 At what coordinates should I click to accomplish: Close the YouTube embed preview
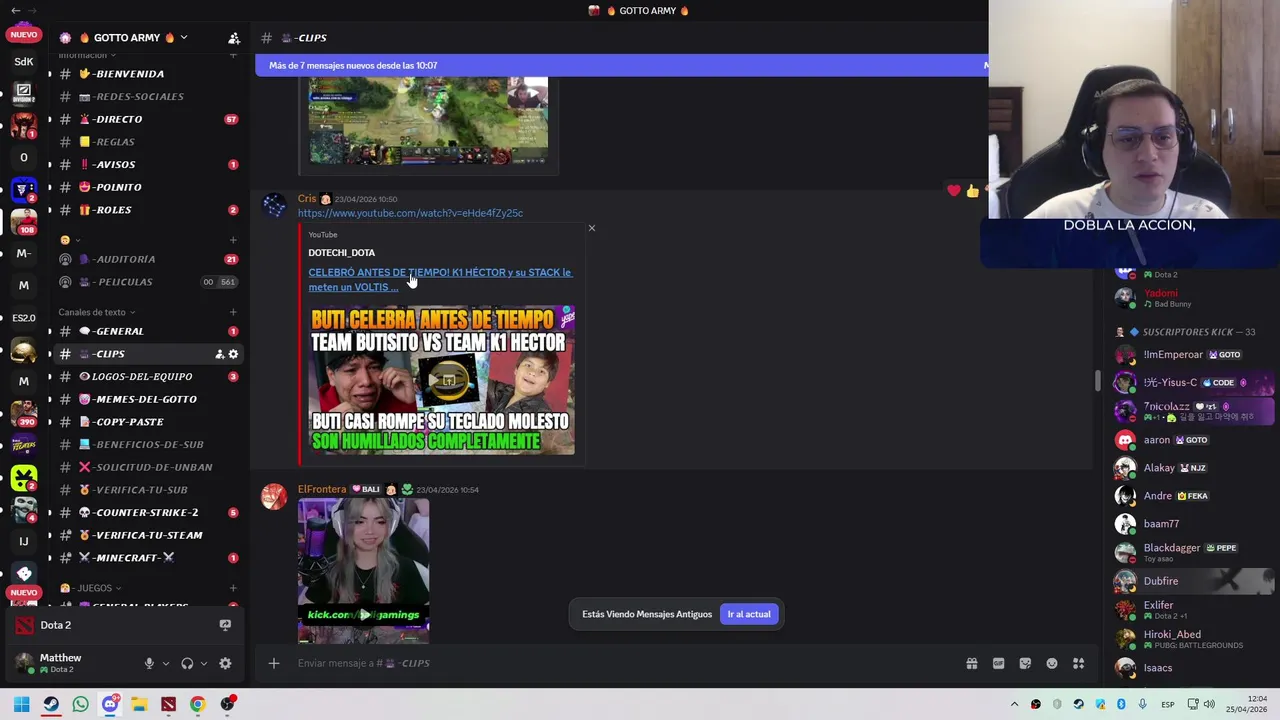(591, 229)
